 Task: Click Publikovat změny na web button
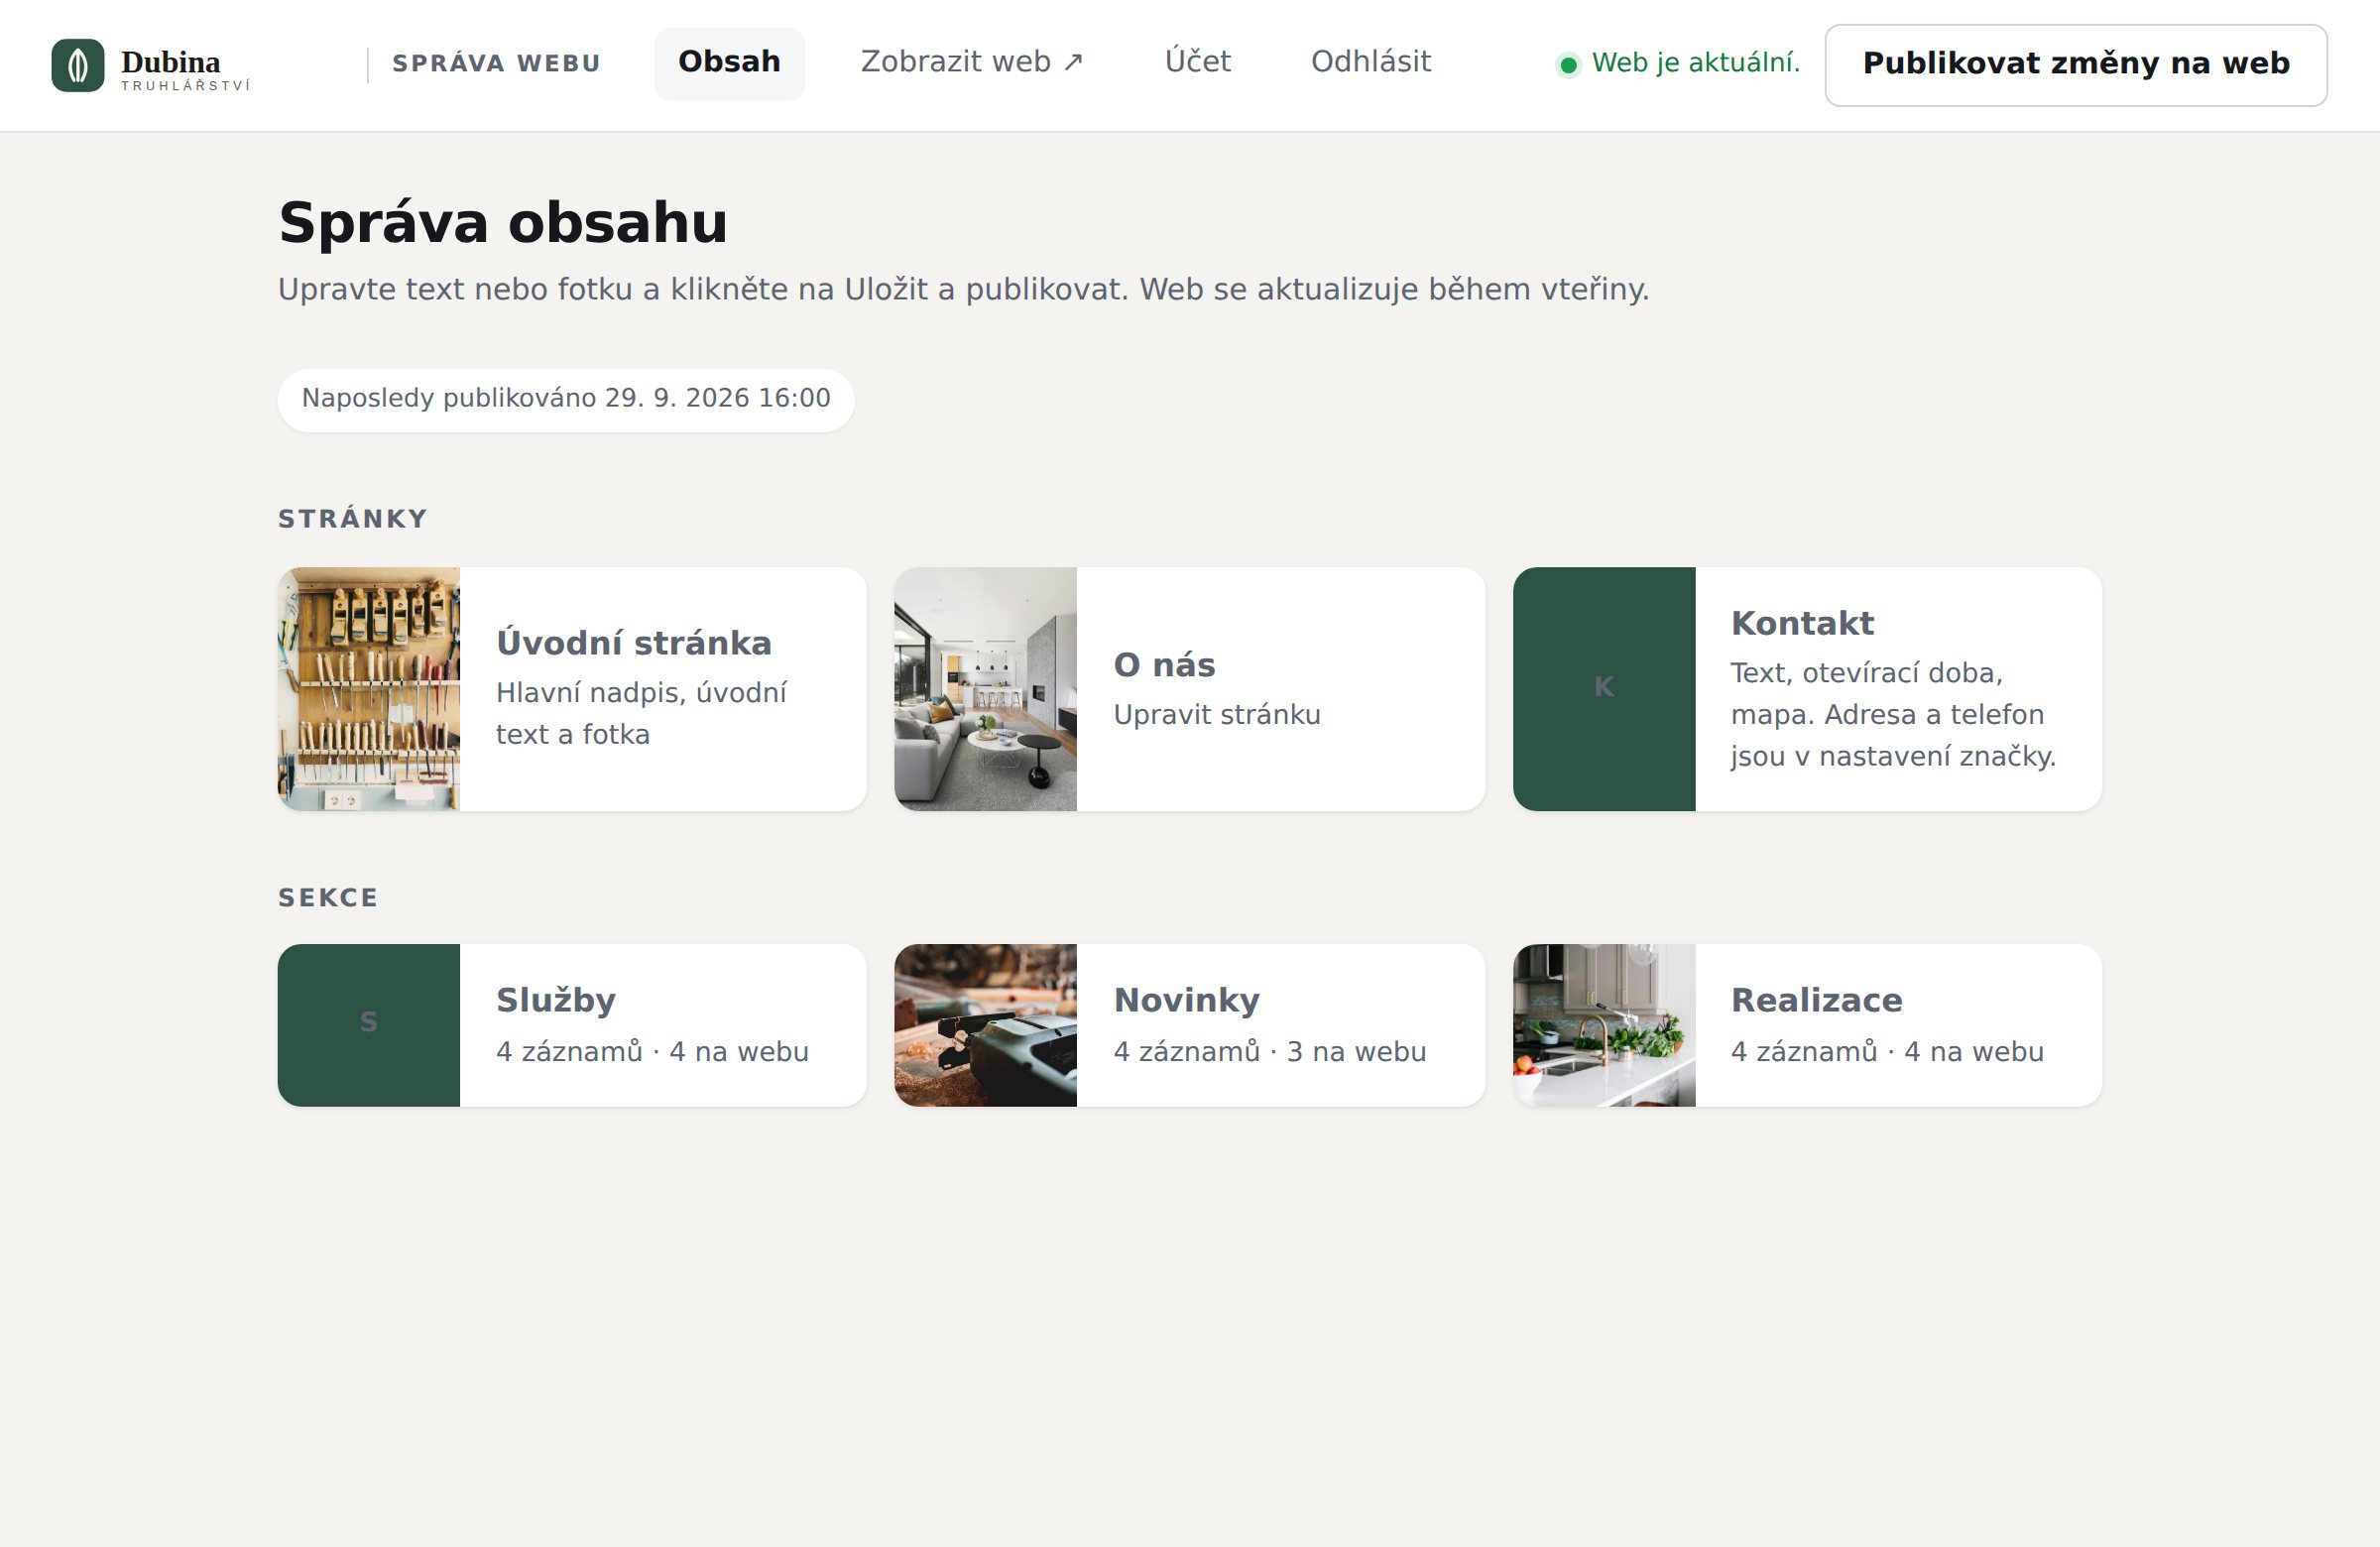click(2075, 64)
